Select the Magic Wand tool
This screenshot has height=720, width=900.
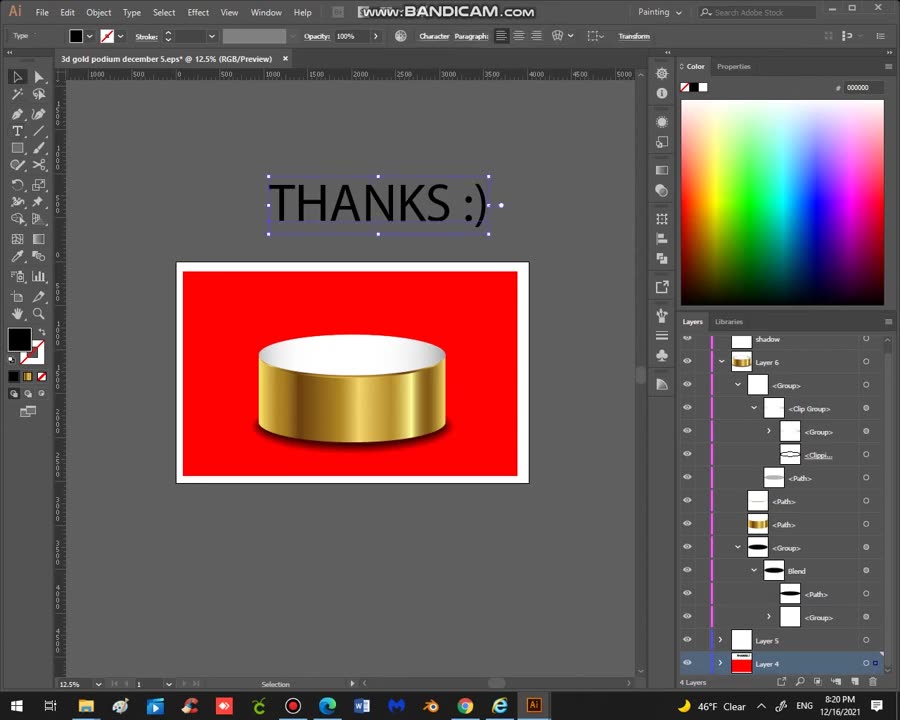(17, 94)
